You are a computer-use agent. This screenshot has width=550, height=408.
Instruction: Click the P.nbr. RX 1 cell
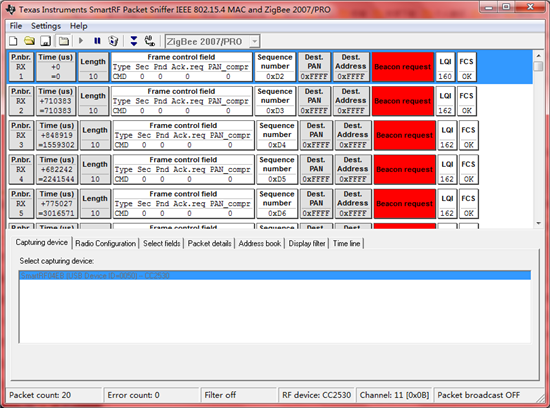click(21, 67)
